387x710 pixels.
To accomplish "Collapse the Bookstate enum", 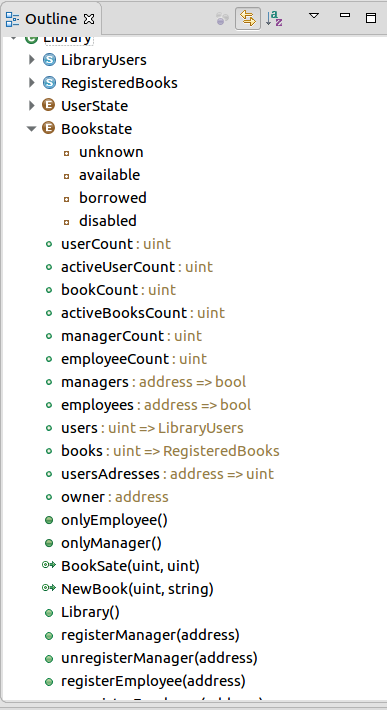I will (x=31, y=129).
